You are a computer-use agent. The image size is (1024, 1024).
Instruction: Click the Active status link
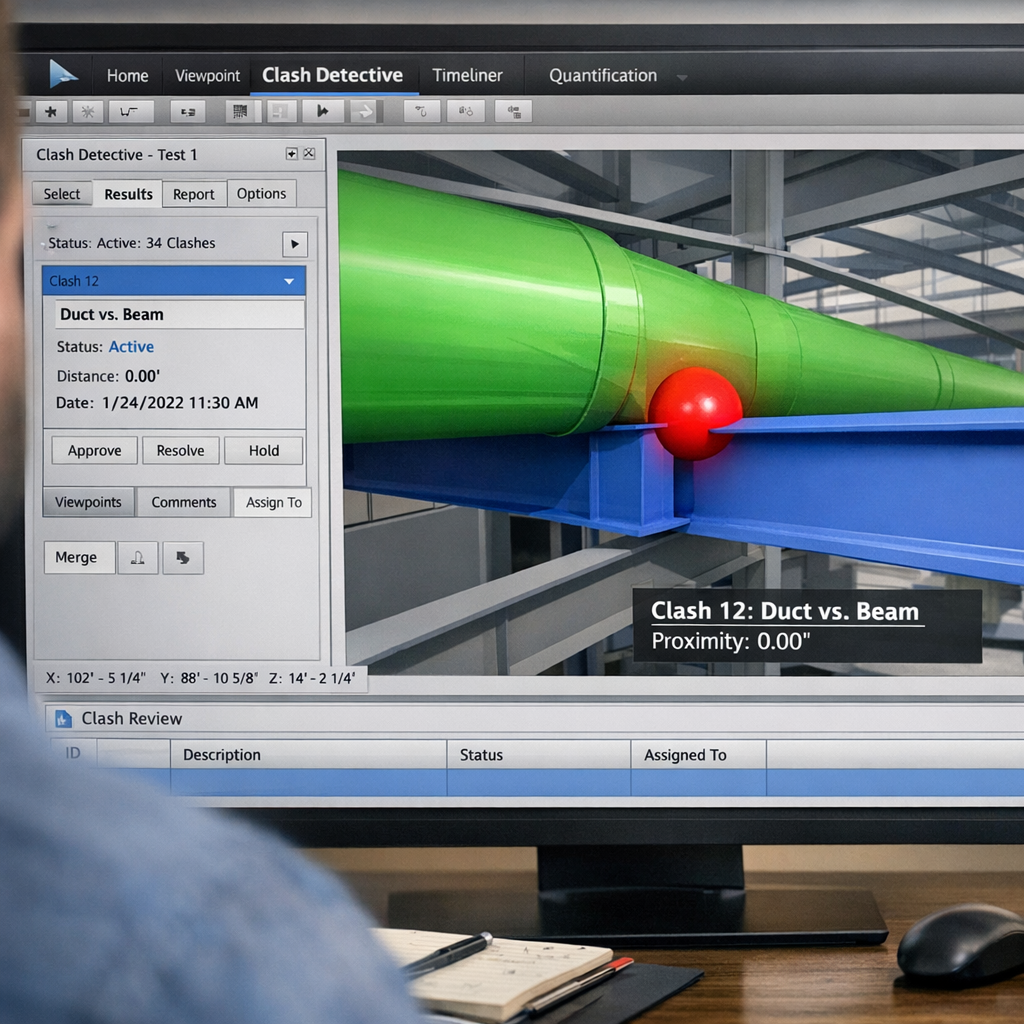click(131, 347)
